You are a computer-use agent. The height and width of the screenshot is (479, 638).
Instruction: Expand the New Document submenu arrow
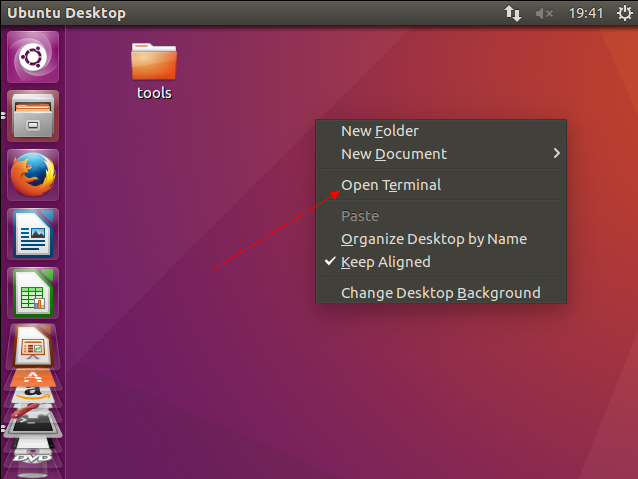[x=557, y=153]
